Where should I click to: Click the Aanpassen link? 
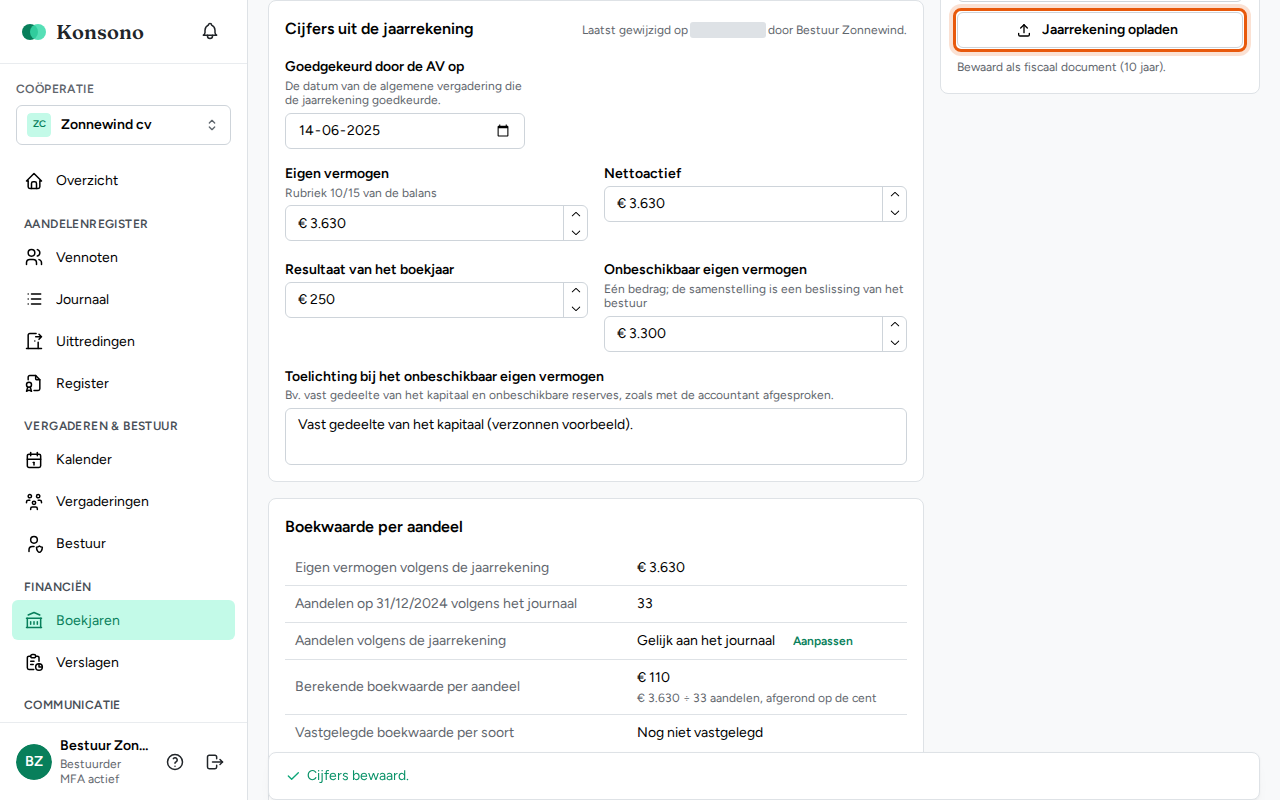tap(823, 641)
